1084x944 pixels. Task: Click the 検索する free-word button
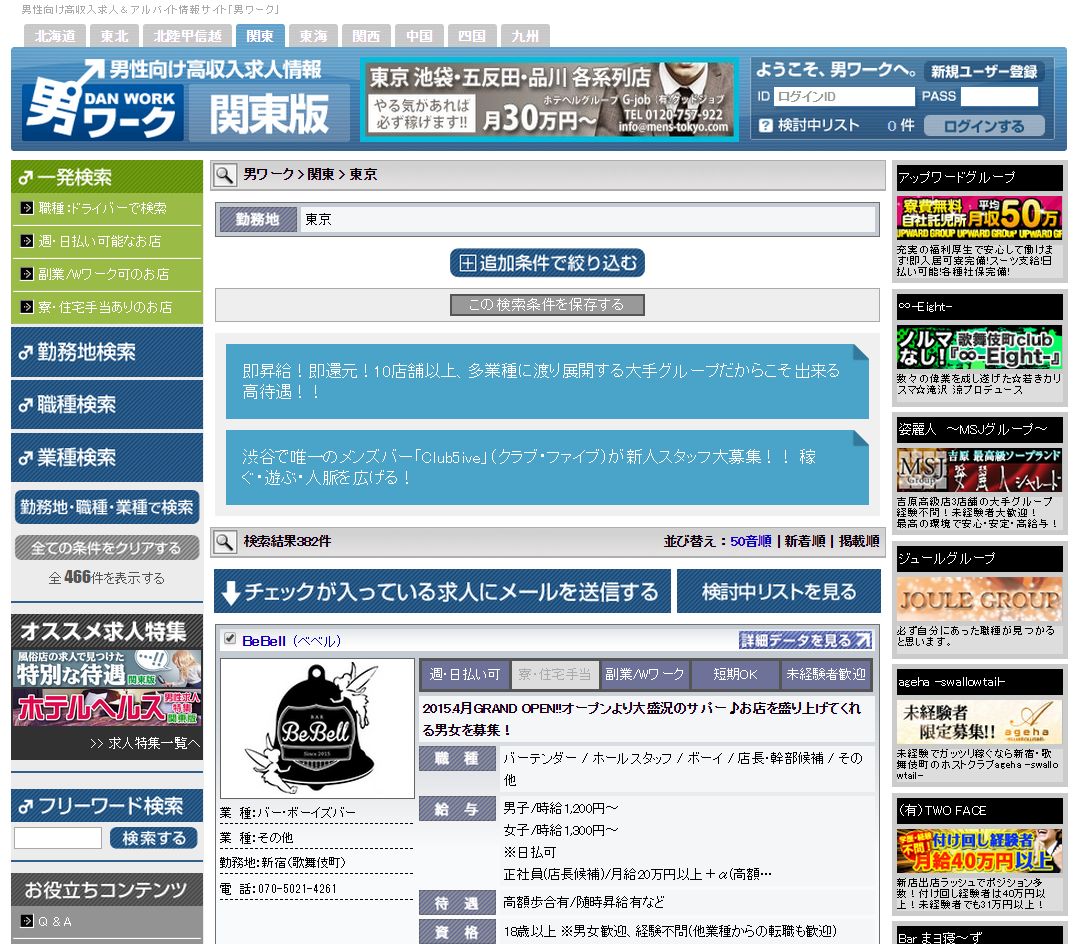(x=153, y=838)
